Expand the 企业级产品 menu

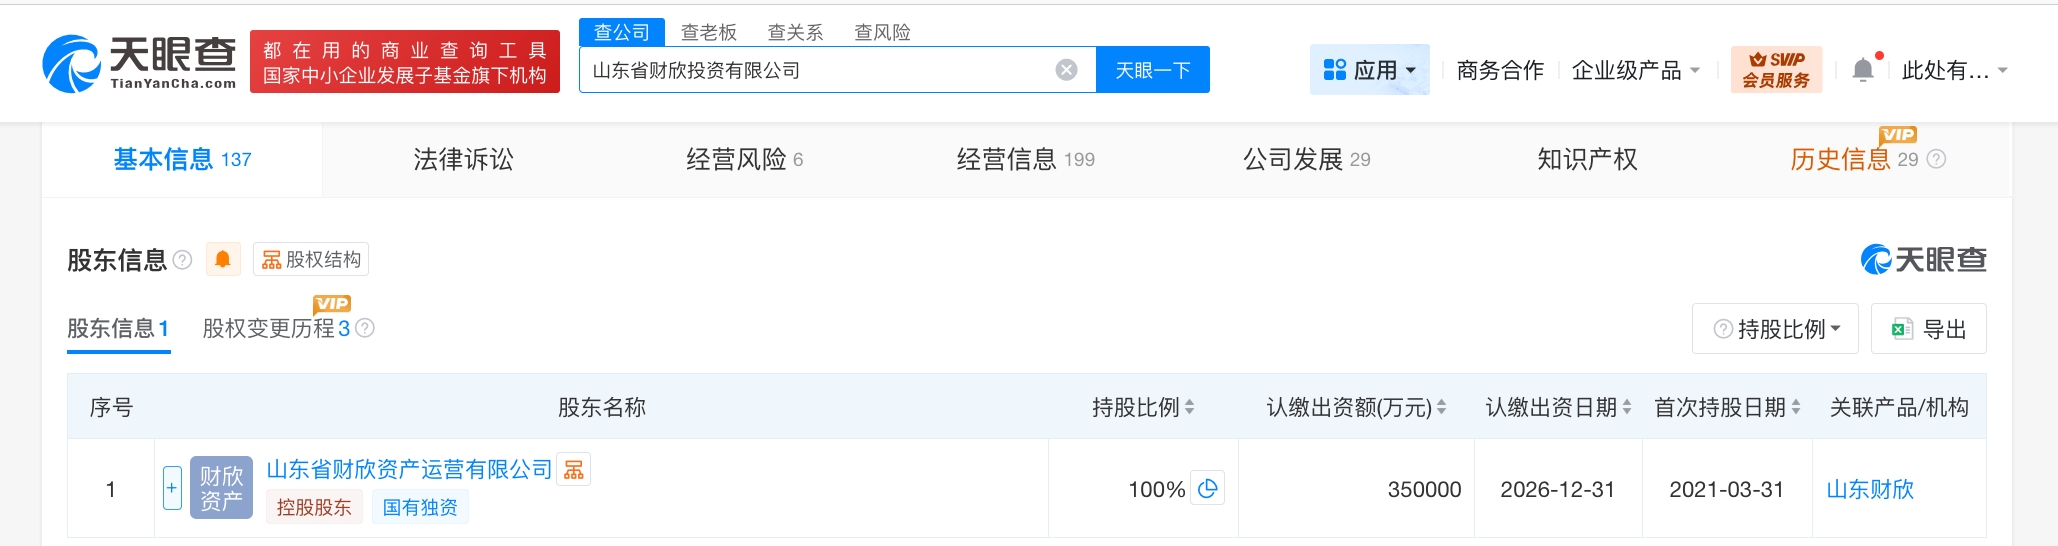click(1635, 70)
